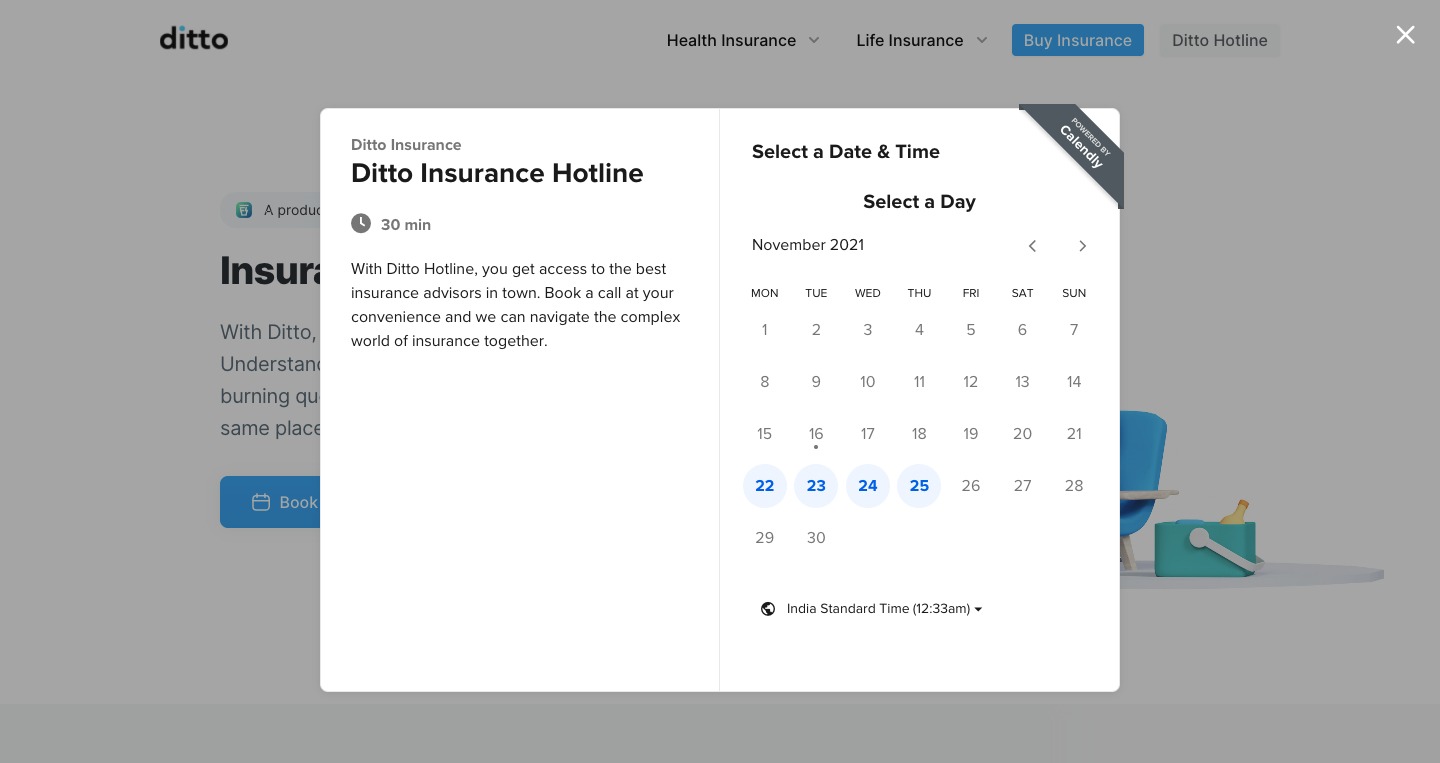The height and width of the screenshot is (763, 1440).
Task: Click the Ditto Hotline button
Action: pyautogui.click(x=1220, y=40)
